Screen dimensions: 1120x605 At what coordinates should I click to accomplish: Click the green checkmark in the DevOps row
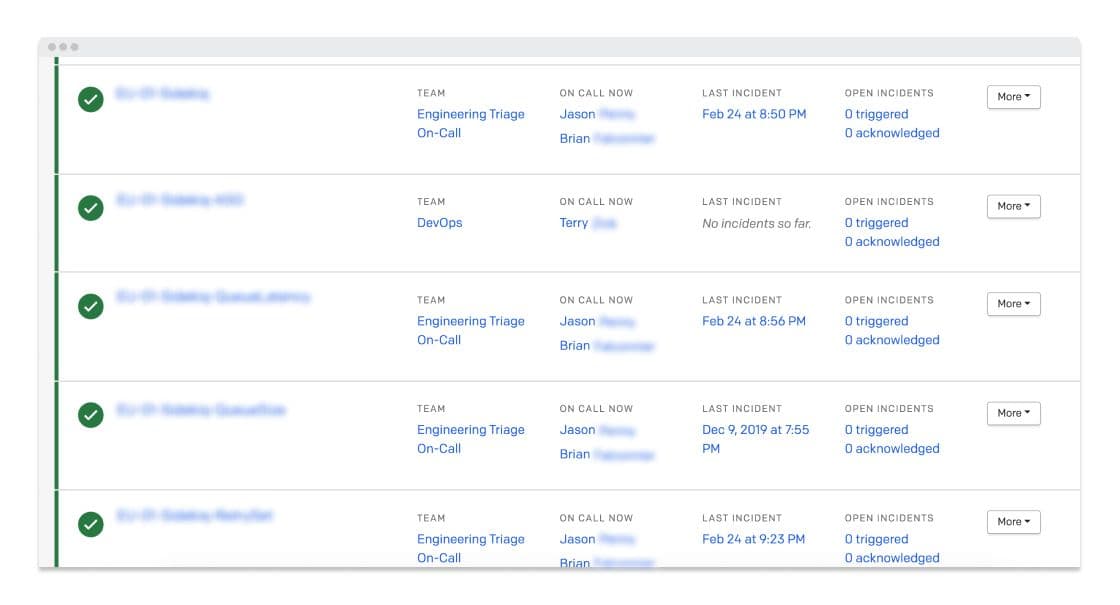tap(91, 208)
